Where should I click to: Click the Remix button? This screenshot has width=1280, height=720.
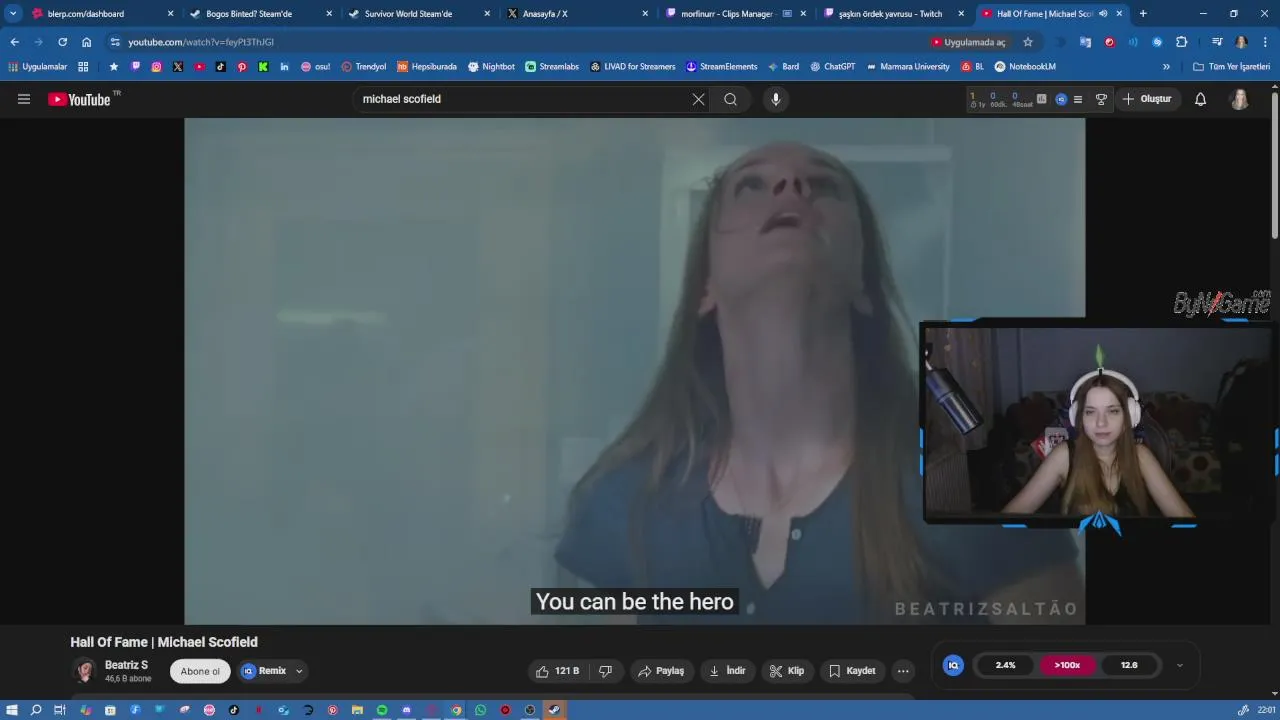point(264,671)
